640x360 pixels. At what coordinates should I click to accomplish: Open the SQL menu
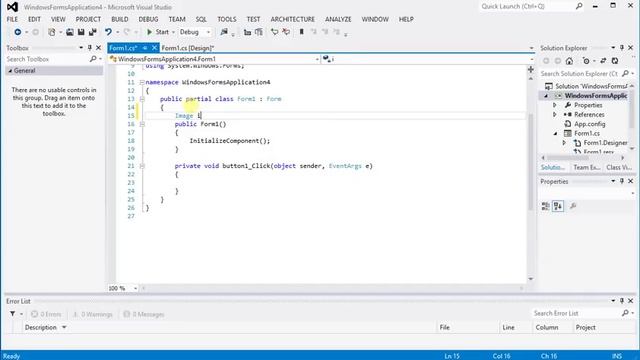pos(201,19)
